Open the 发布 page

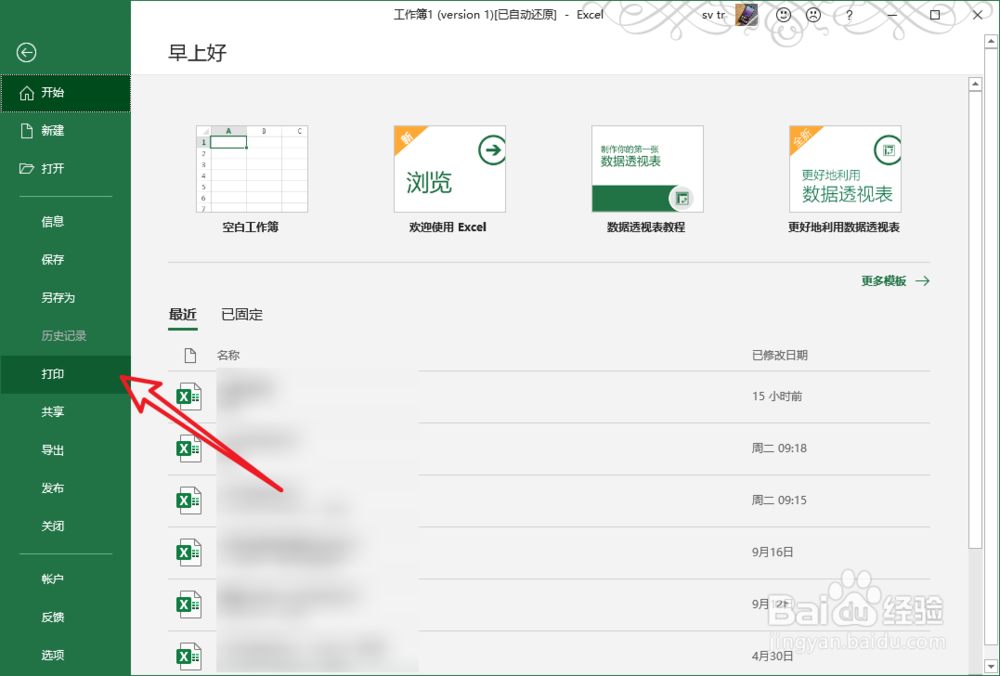pyautogui.click(x=65, y=489)
